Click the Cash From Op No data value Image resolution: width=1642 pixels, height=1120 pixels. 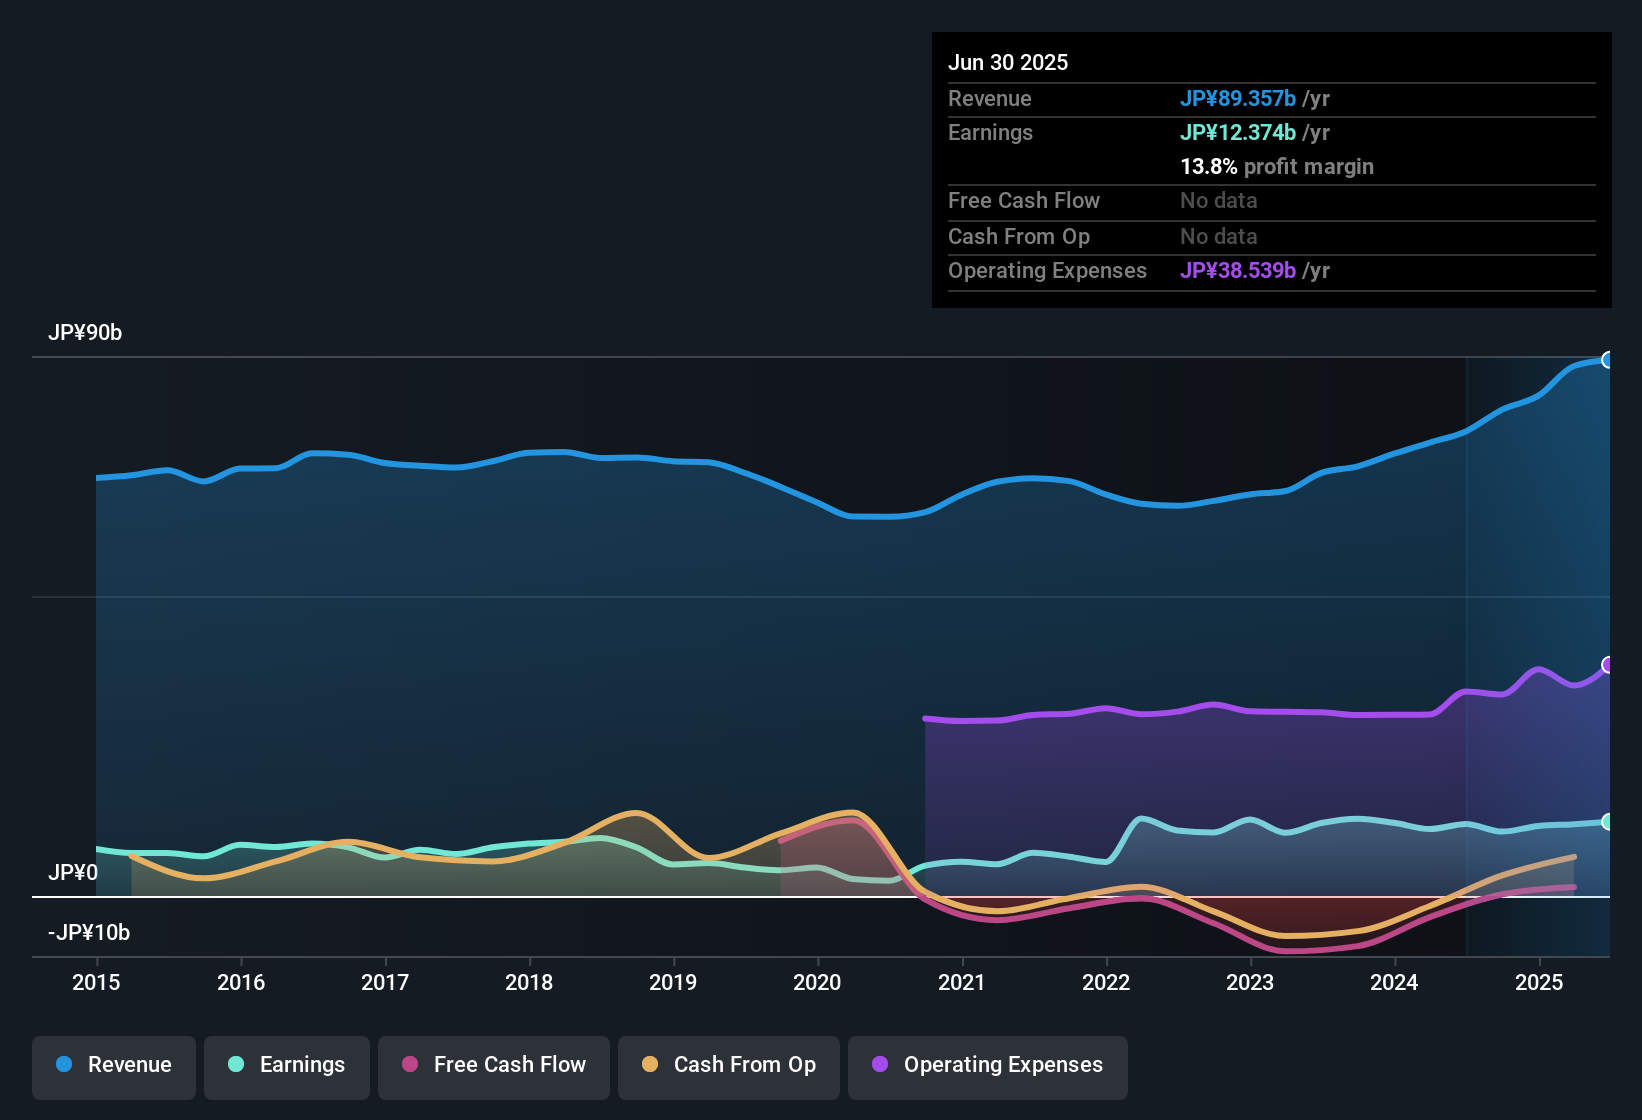1219,237
